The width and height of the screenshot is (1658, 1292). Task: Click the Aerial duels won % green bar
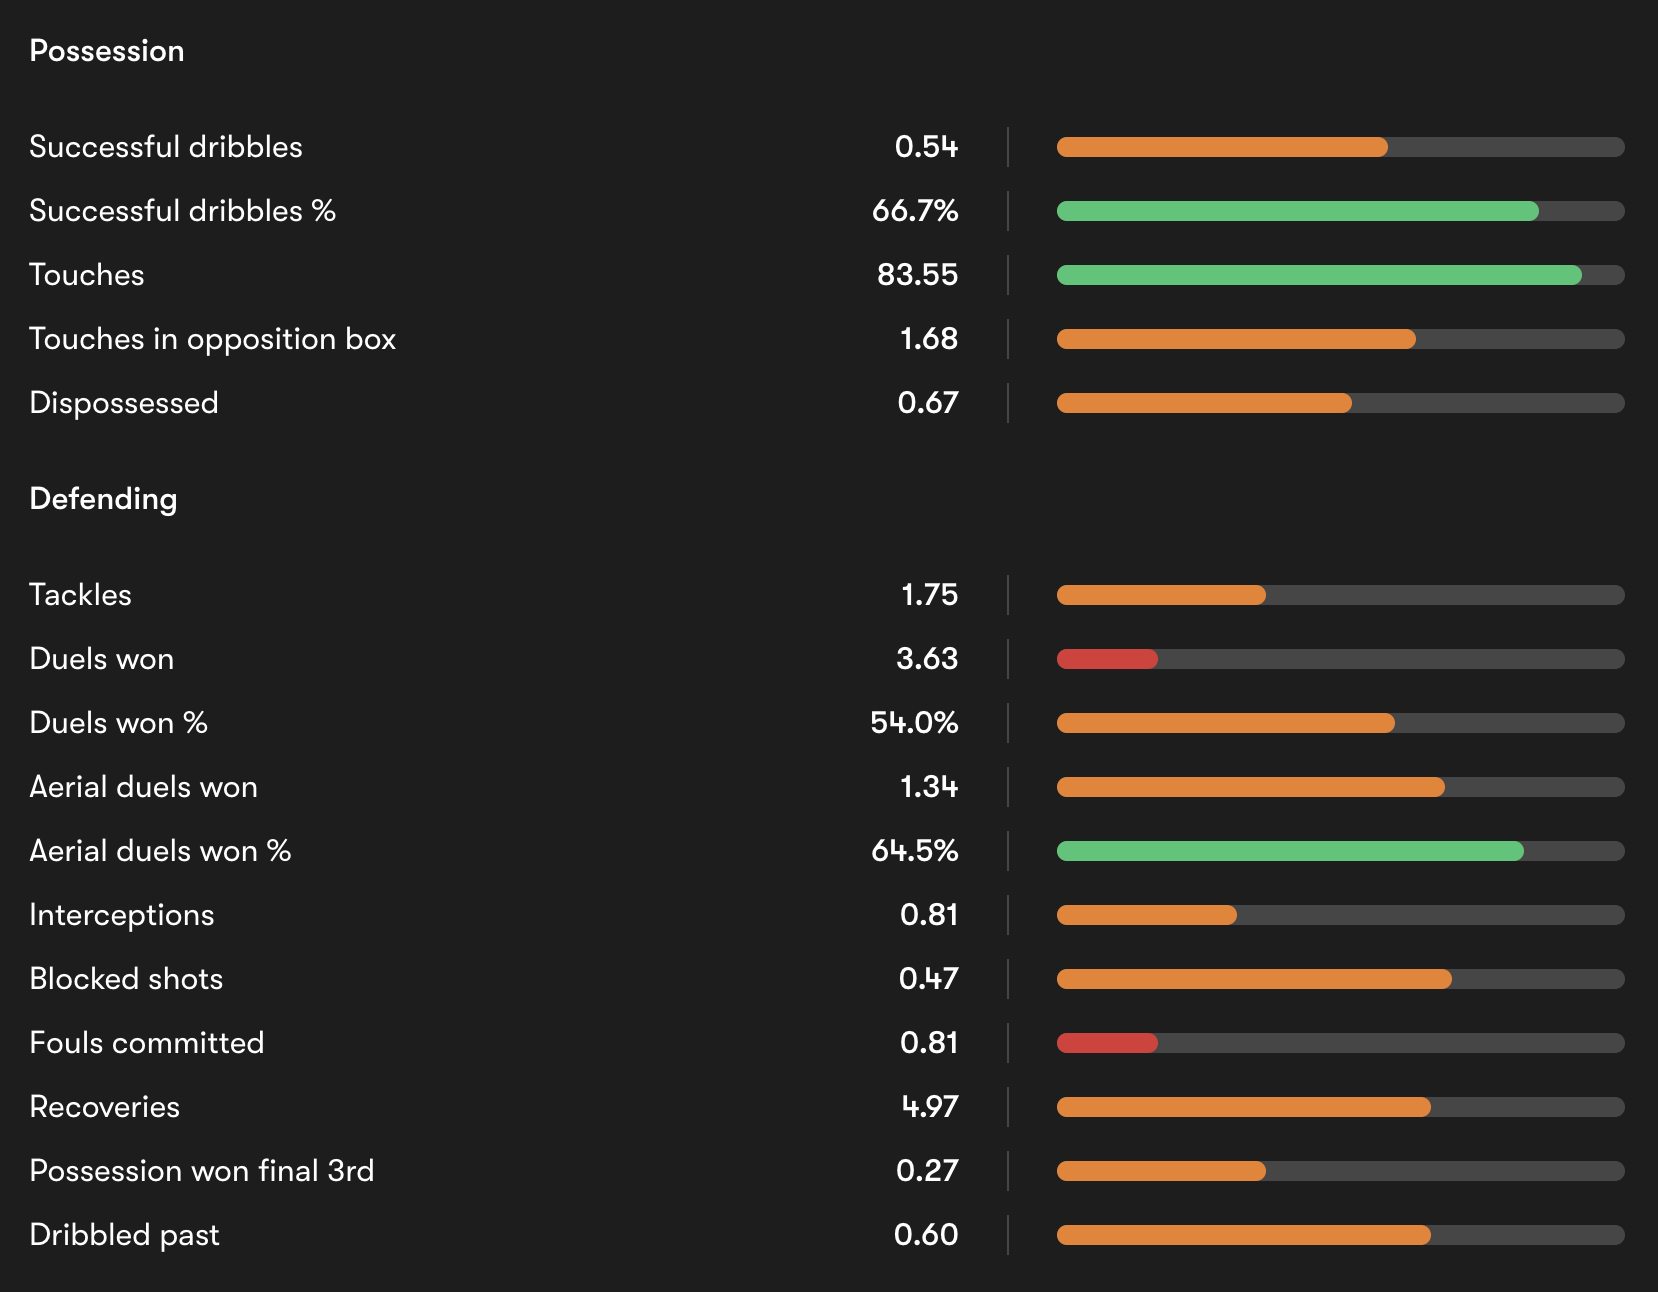point(1290,851)
